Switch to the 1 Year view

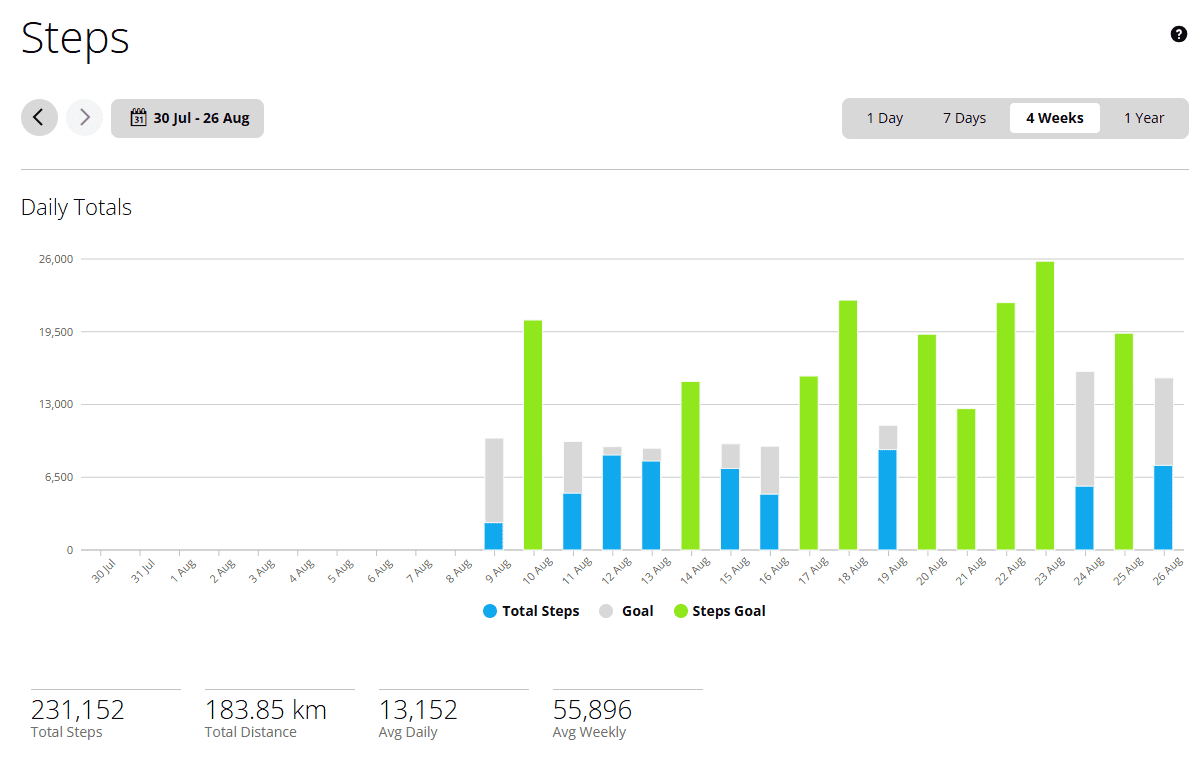coord(1144,117)
